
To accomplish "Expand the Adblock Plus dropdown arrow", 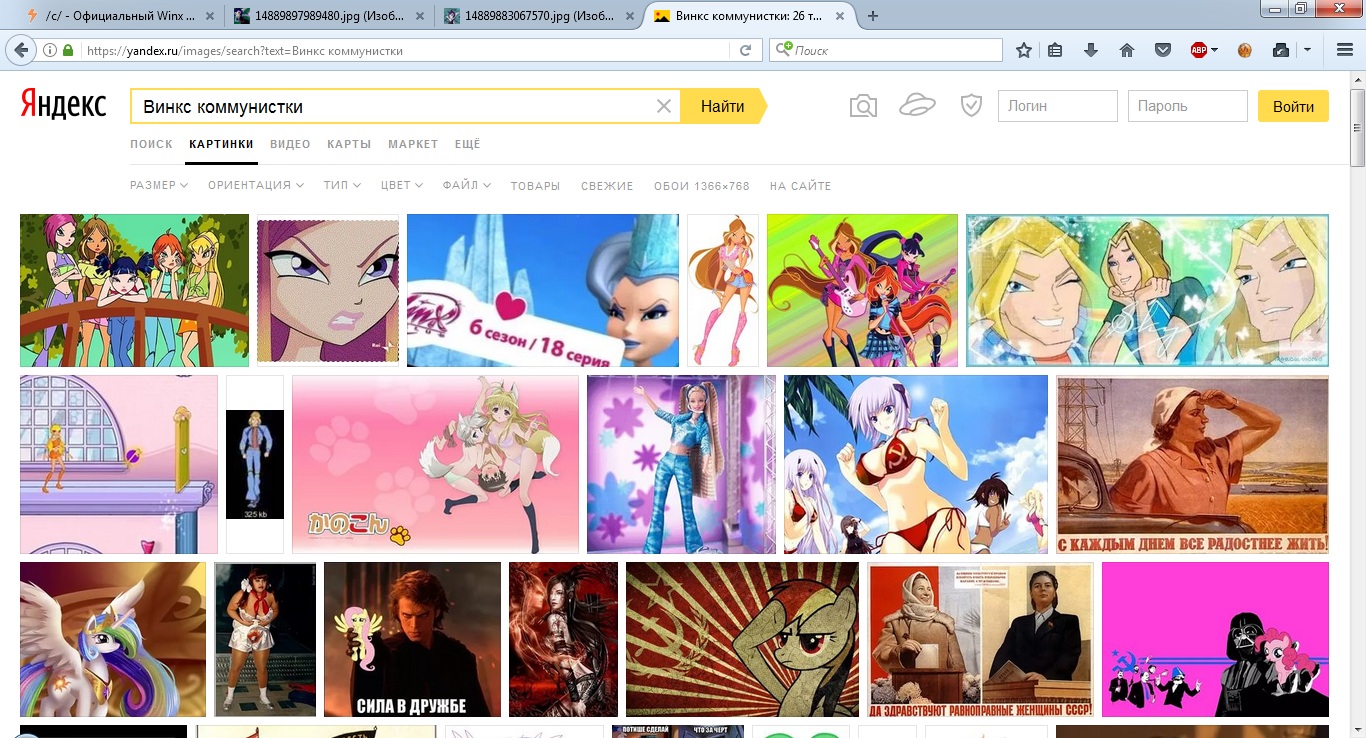I will (x=1214, y=50).
